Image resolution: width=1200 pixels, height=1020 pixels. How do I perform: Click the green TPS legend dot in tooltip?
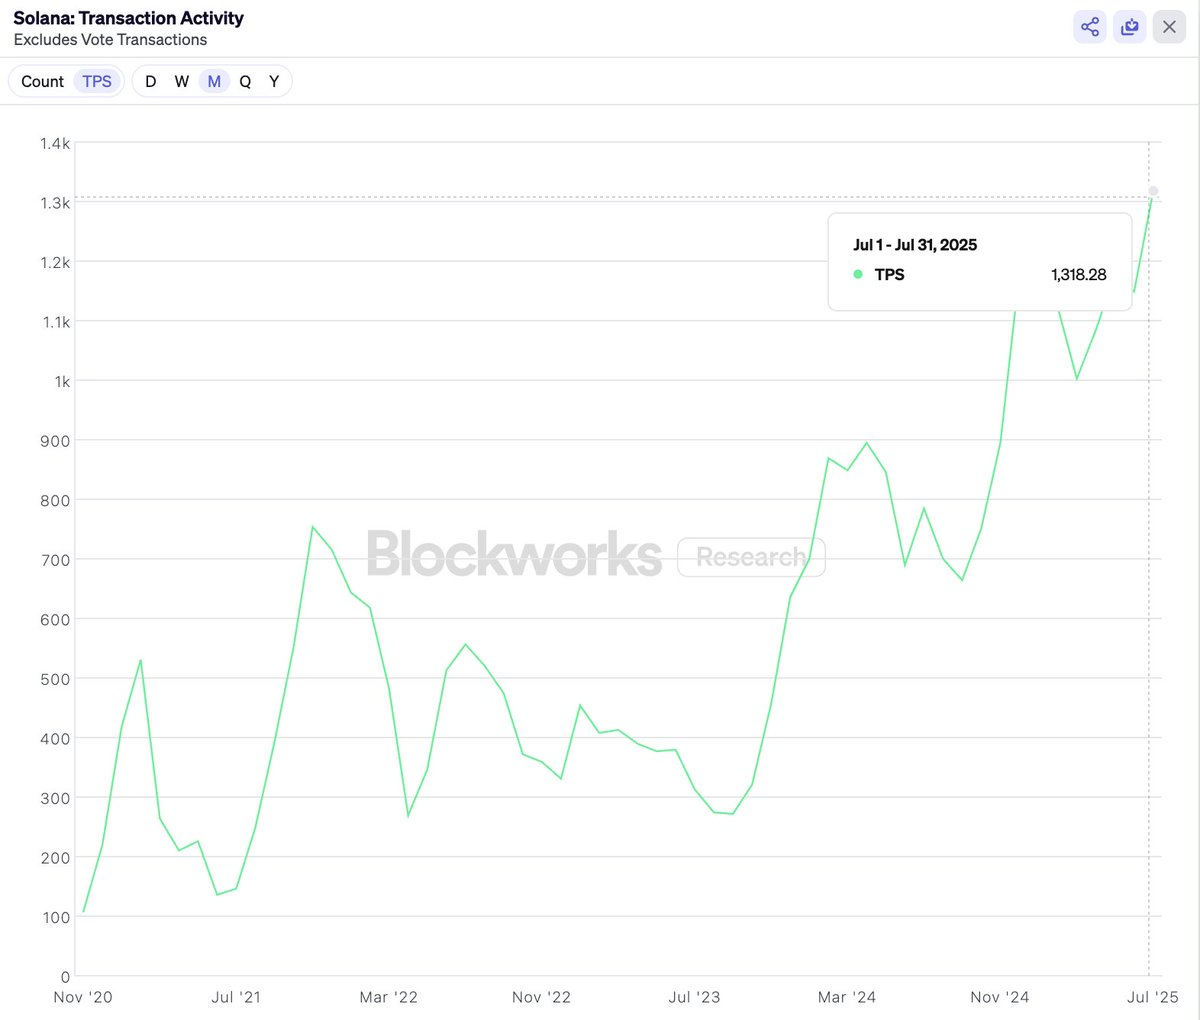[x=858, y=274]
